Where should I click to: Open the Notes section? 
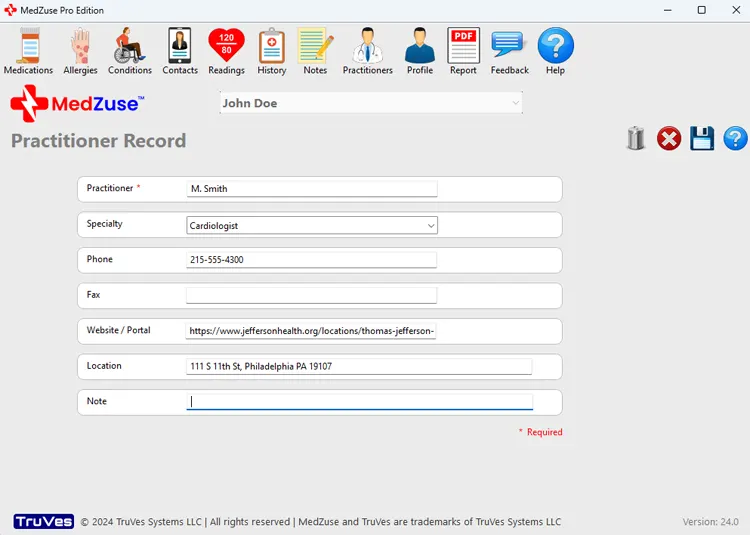pos(315,51)
